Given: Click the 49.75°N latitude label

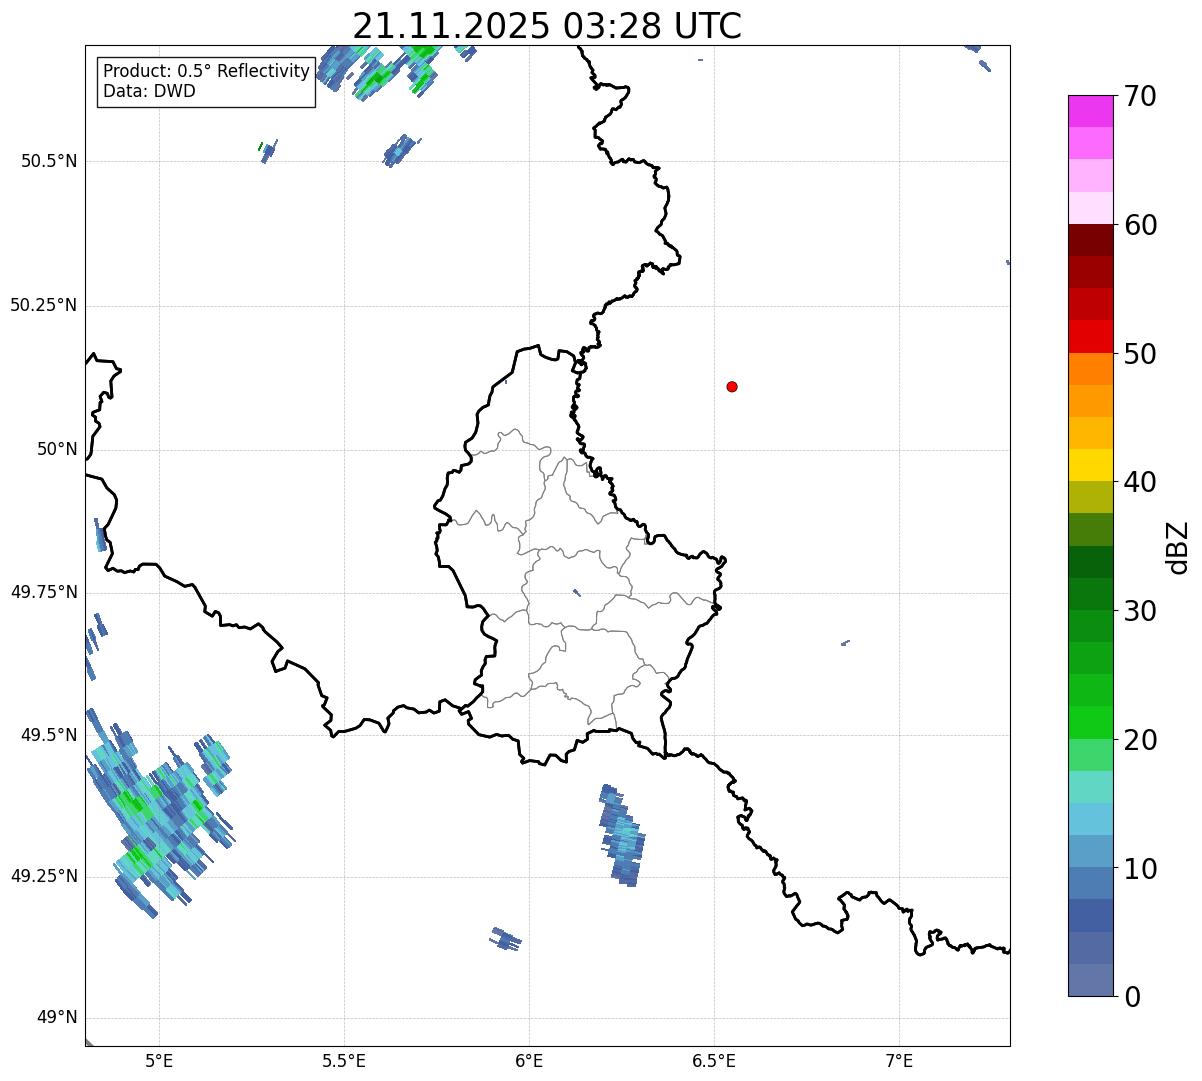Looking at the screenshot, I should pyautogui.click(x=44, y=592).
